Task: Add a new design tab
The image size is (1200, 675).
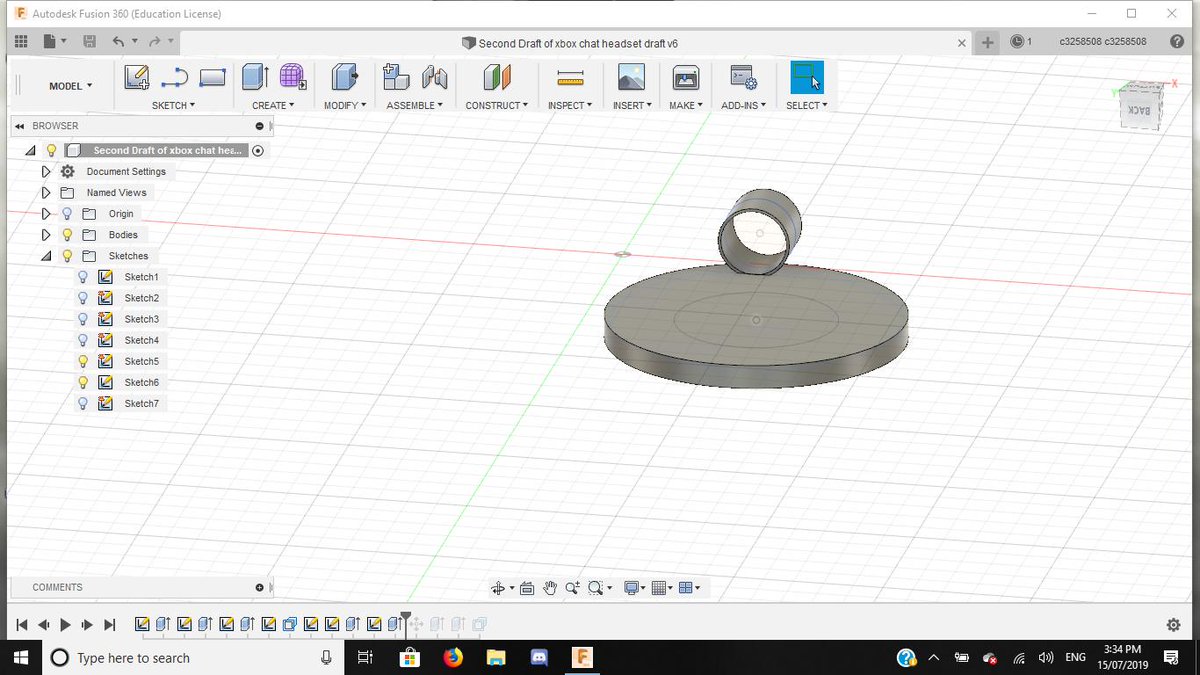Action: click(987, 42)
